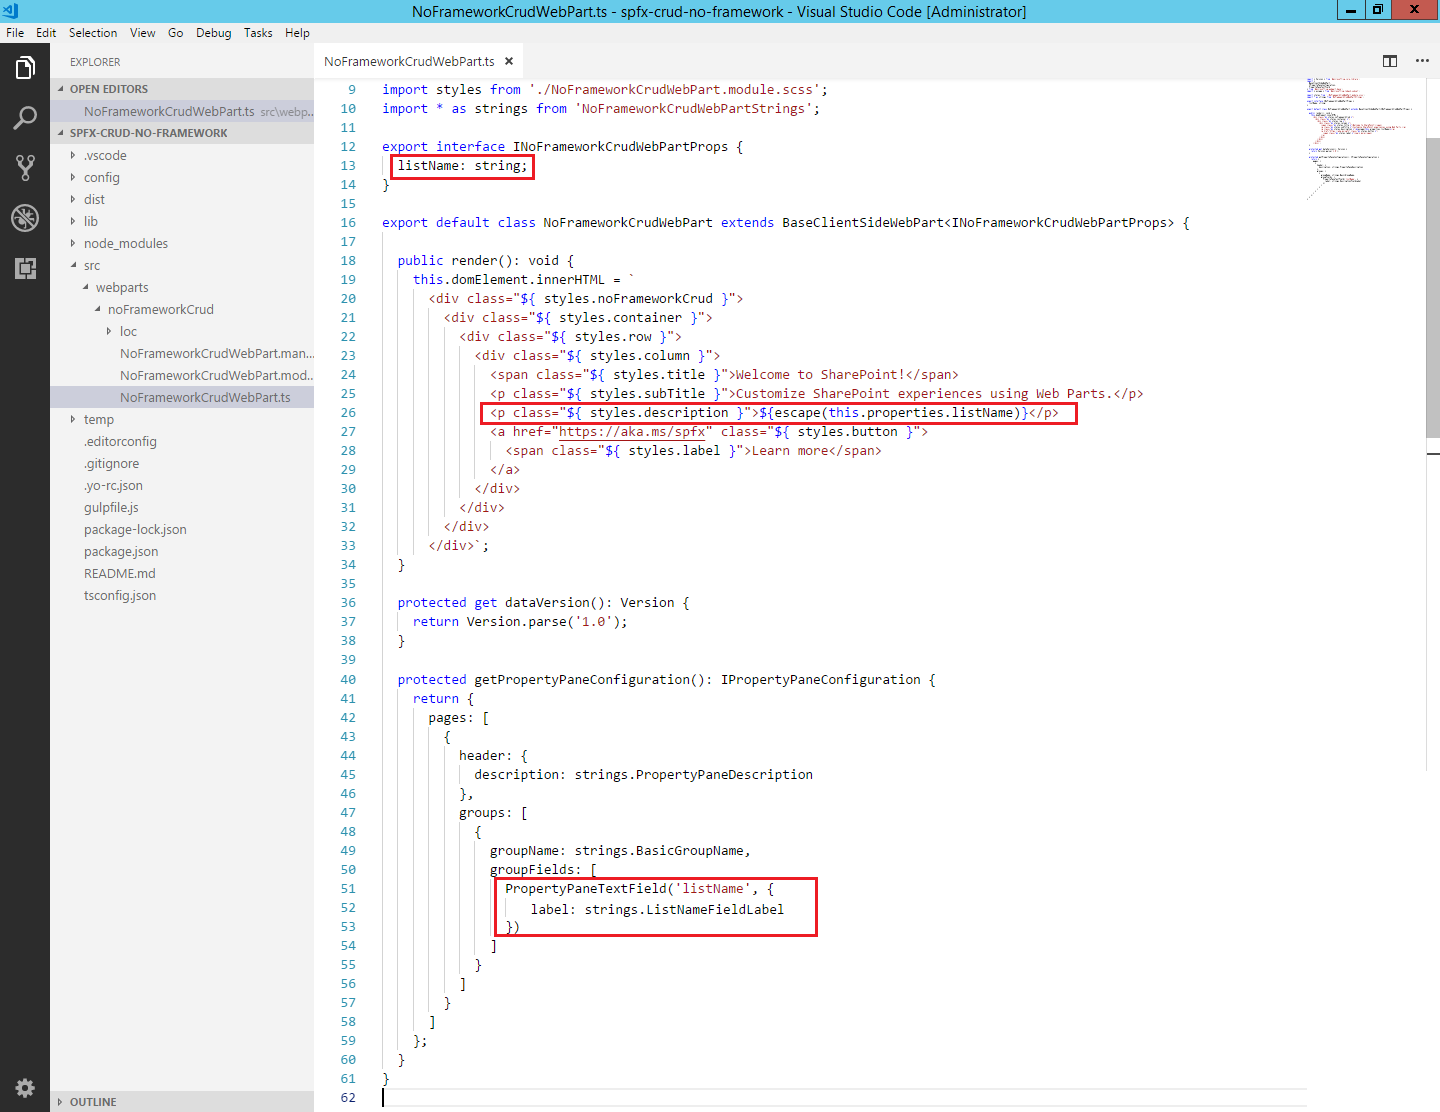Click the Split Editor icon
The width and height of the screenshot is (1440, 1112).
coord(1390,61)
